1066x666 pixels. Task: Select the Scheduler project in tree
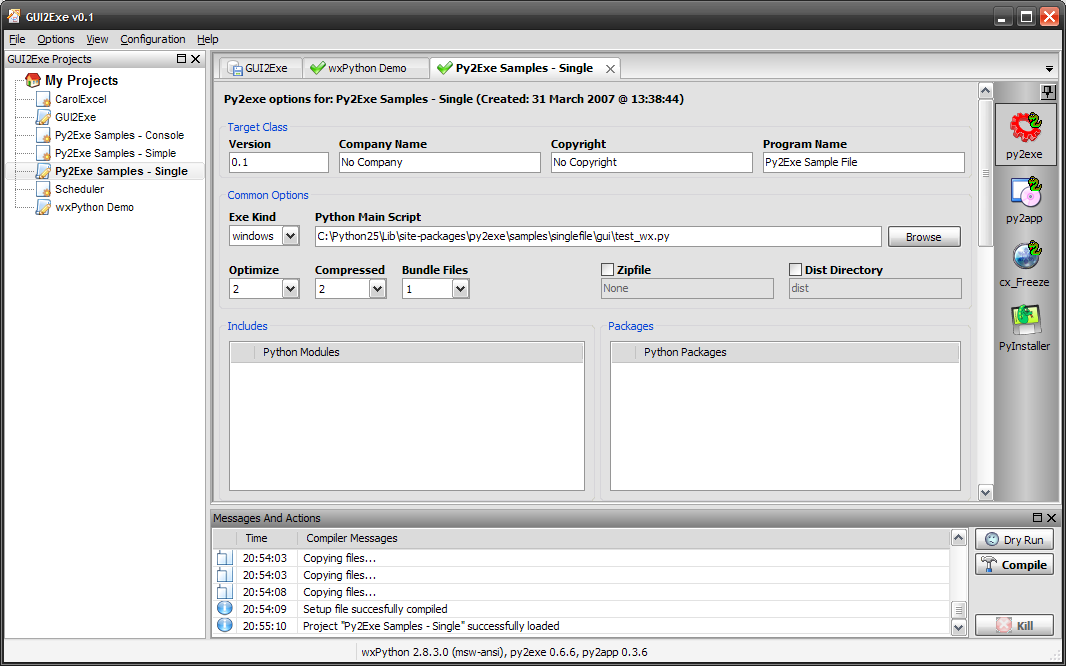pyautogui.click(x=79, y=189)
